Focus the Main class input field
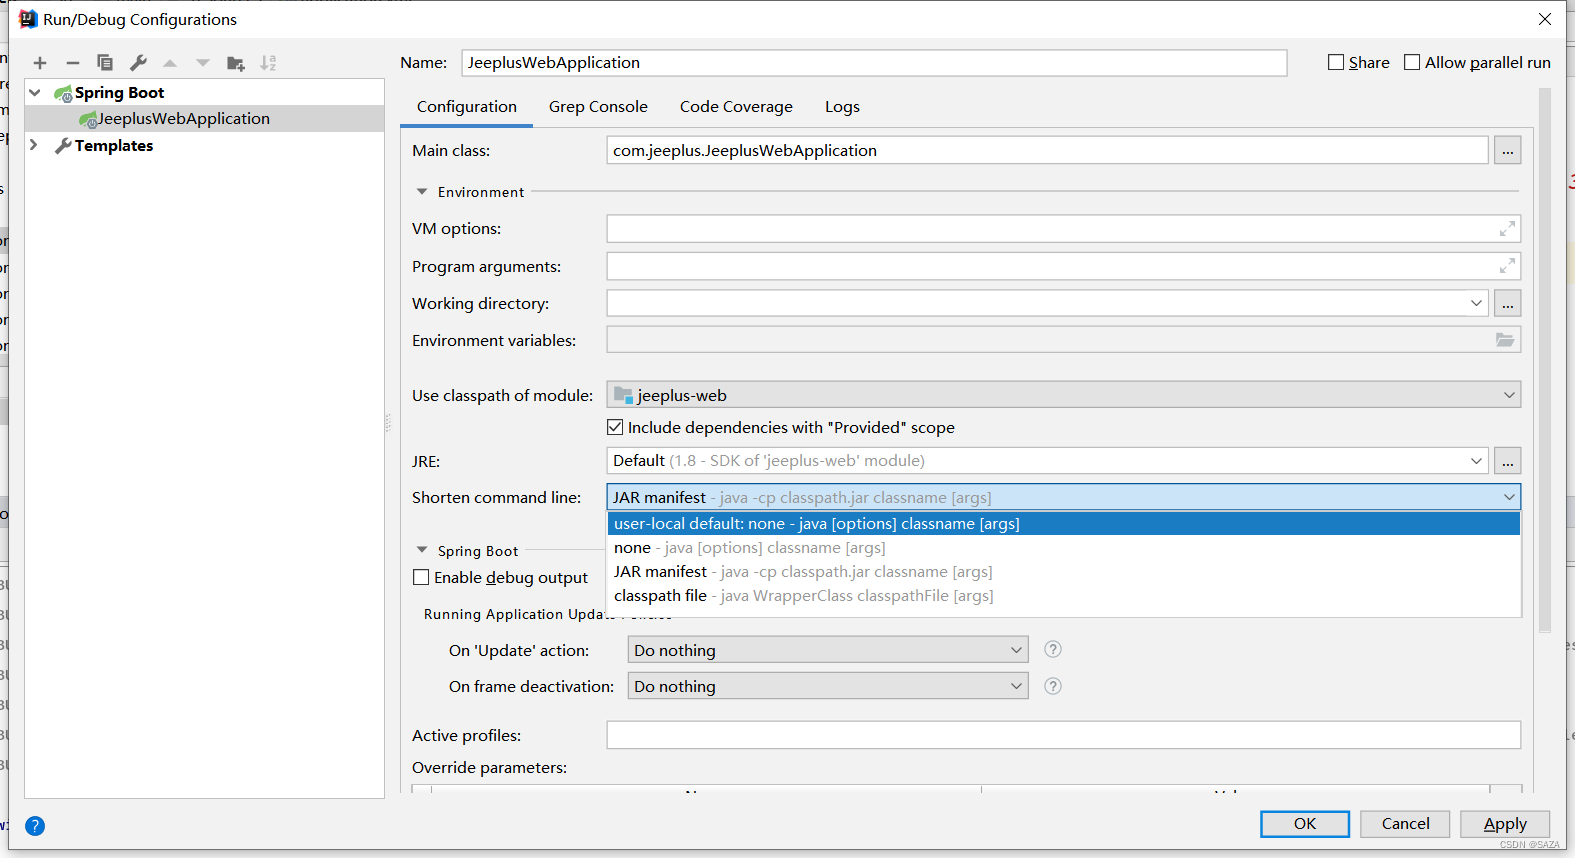1575x858 pixels. point(1047,151)
